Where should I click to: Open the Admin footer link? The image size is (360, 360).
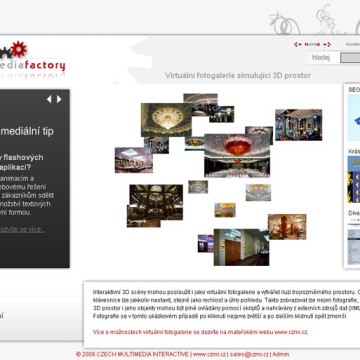click(281, 354)
